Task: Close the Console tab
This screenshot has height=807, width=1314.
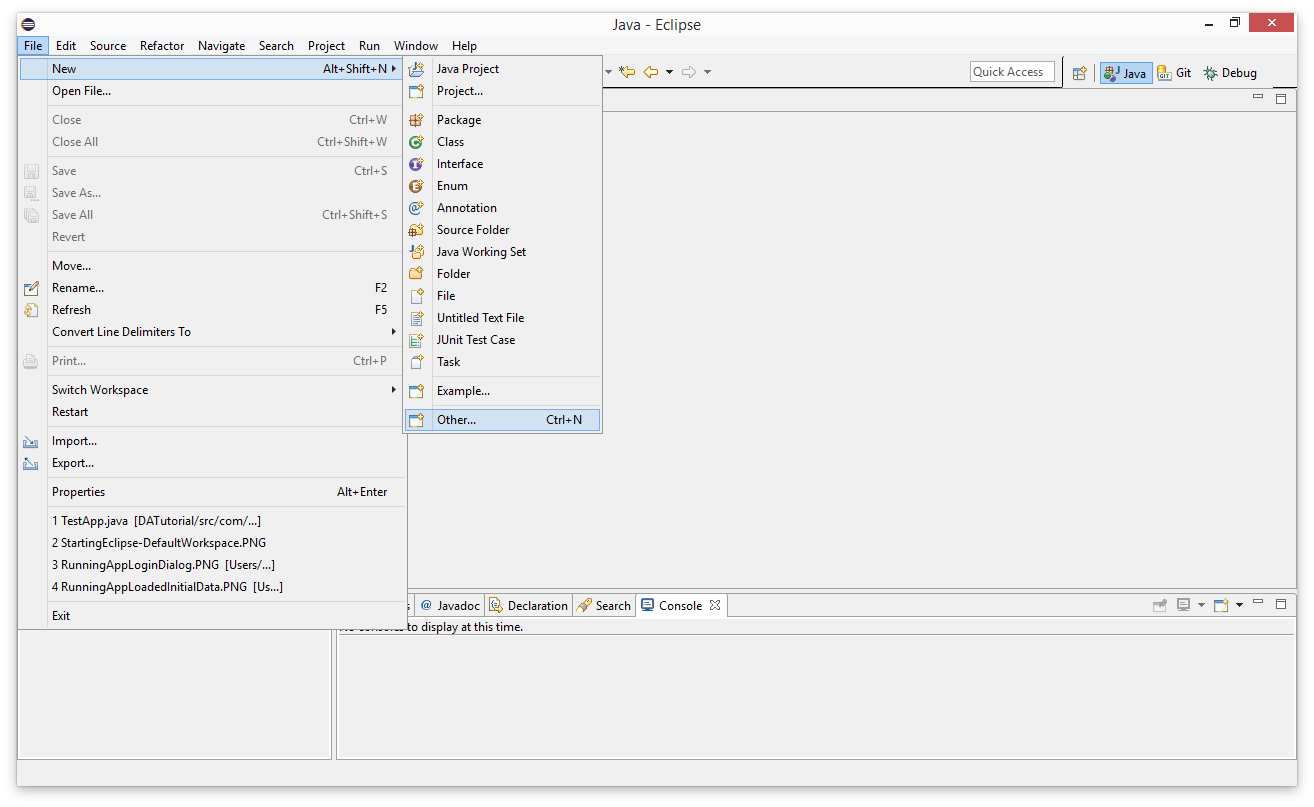Action: (715, 605)
